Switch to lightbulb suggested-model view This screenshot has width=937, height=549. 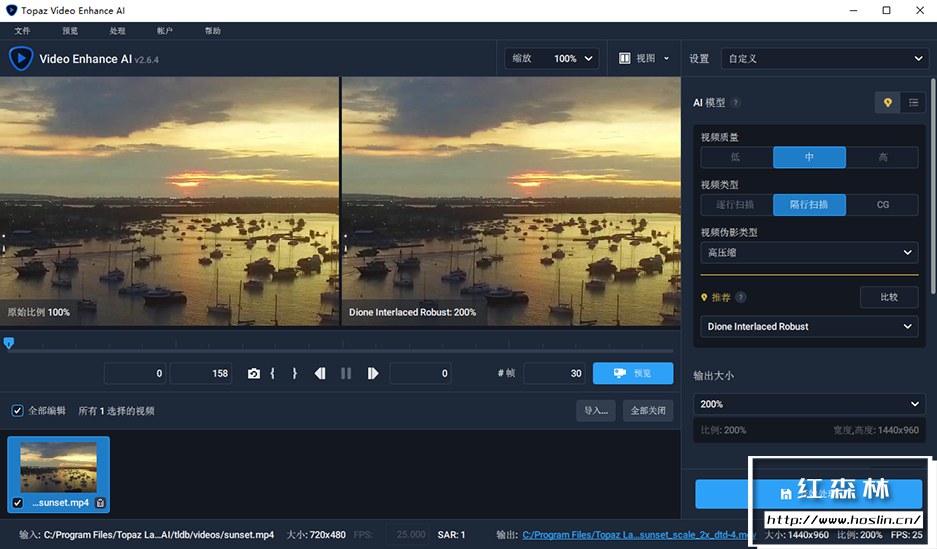(x=887, y=103)
